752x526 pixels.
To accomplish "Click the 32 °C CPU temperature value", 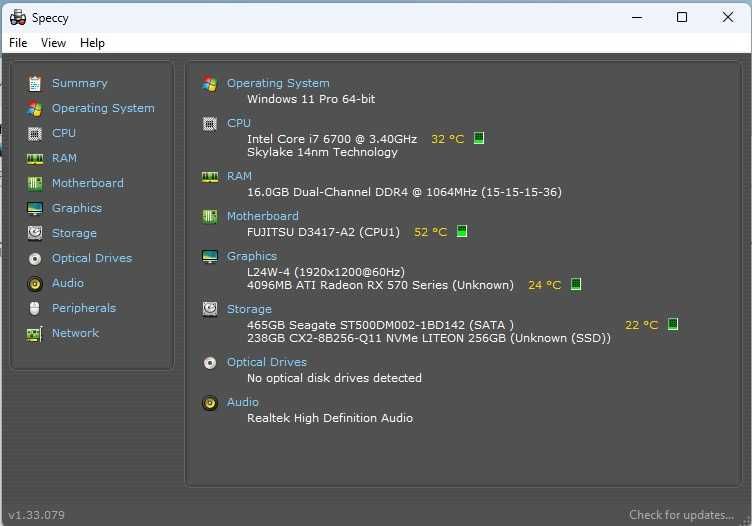I will coord(447,139).
